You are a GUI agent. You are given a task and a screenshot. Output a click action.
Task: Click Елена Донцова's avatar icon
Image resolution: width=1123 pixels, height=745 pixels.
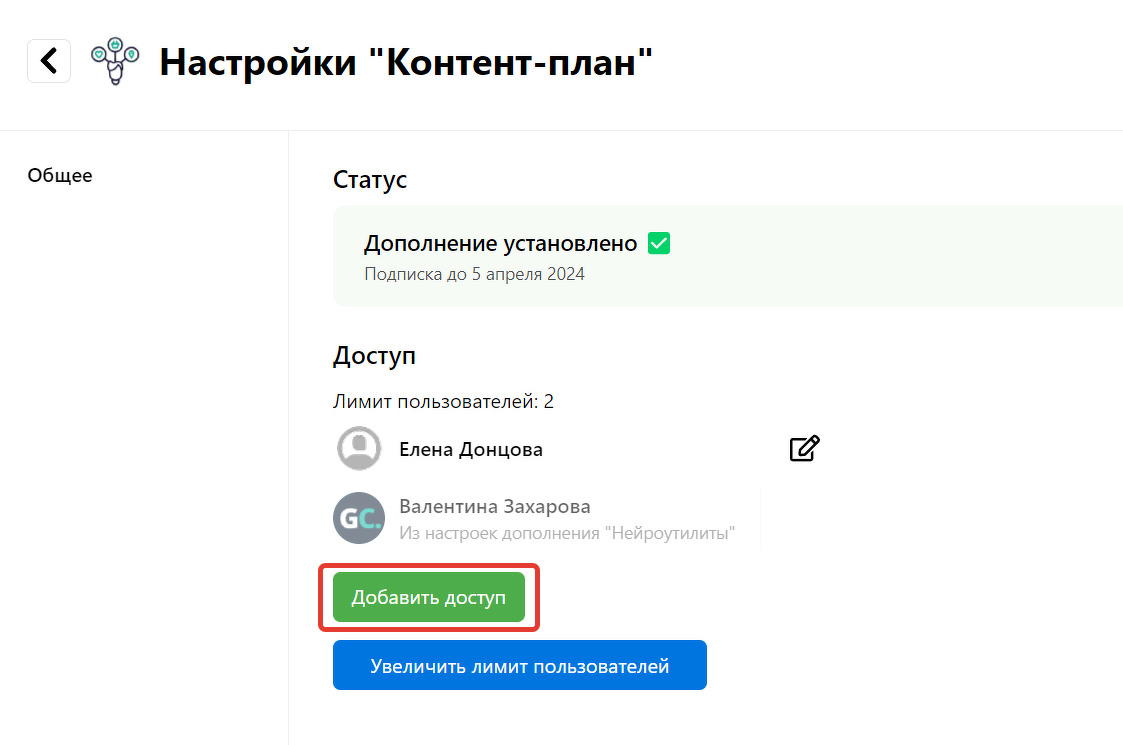click(x=358, y=448)
